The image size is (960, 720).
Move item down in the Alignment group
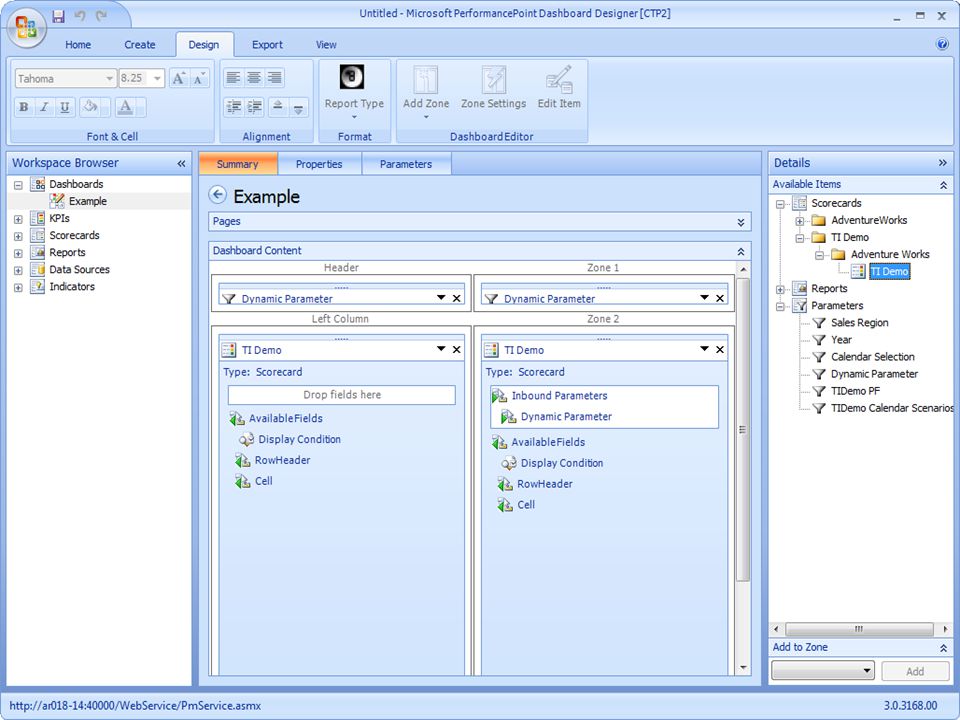[x=298, y=107]
